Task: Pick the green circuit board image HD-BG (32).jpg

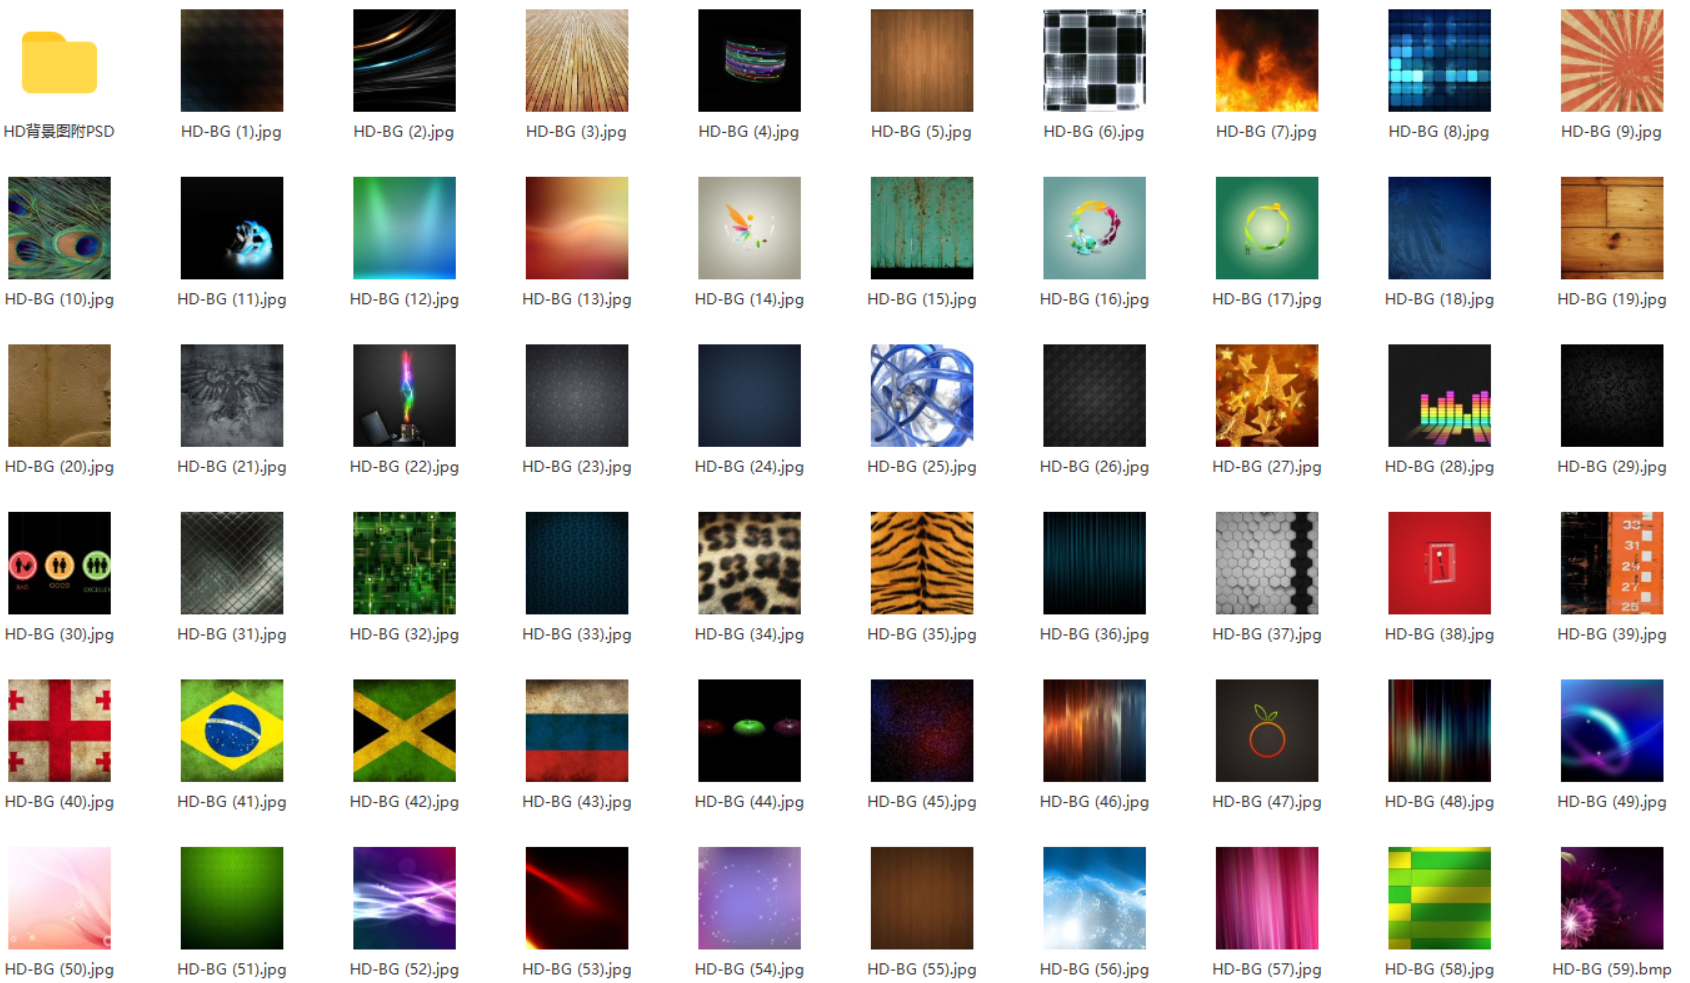Action: 404,563
